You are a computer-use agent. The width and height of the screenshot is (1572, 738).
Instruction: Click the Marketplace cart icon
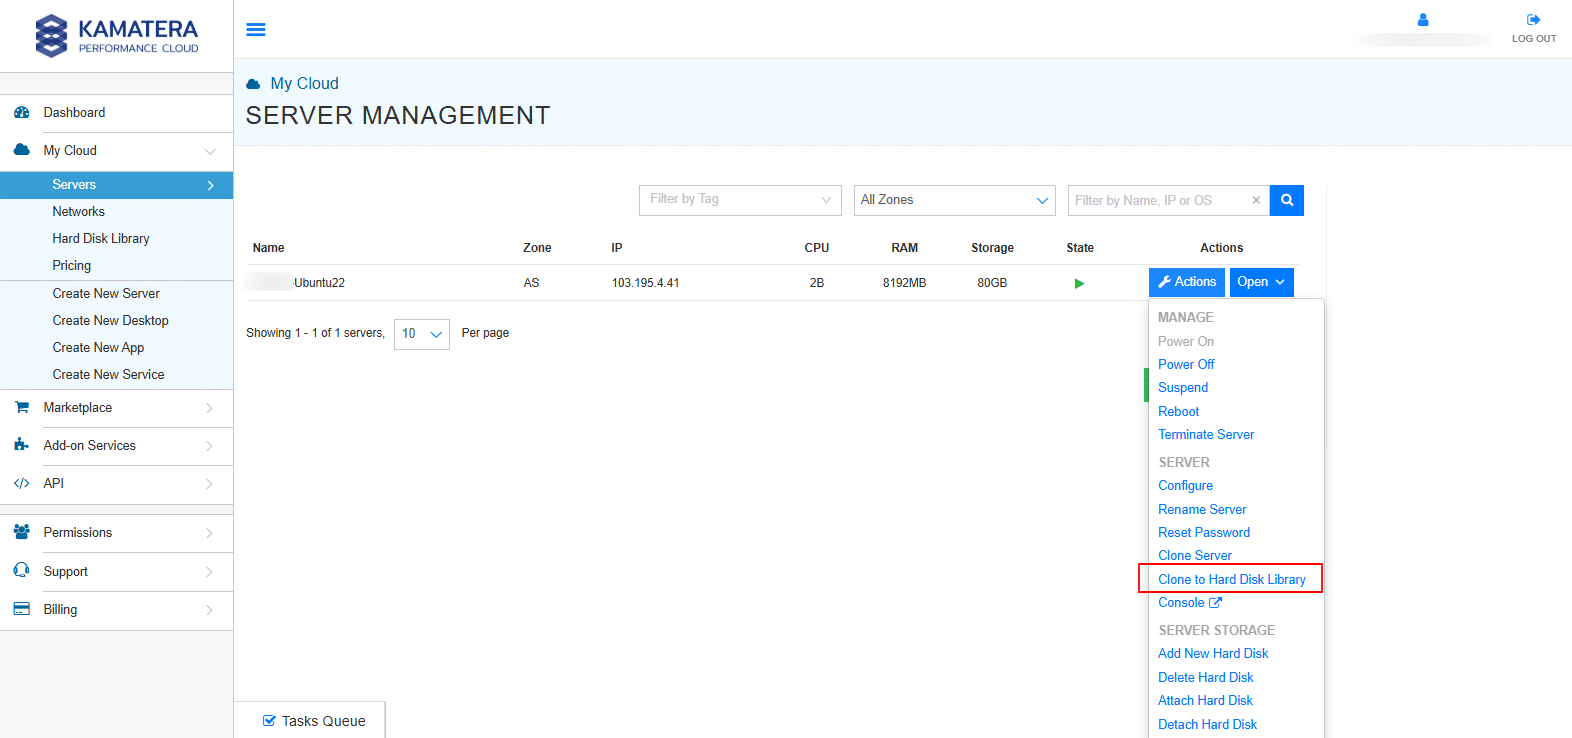21,407
